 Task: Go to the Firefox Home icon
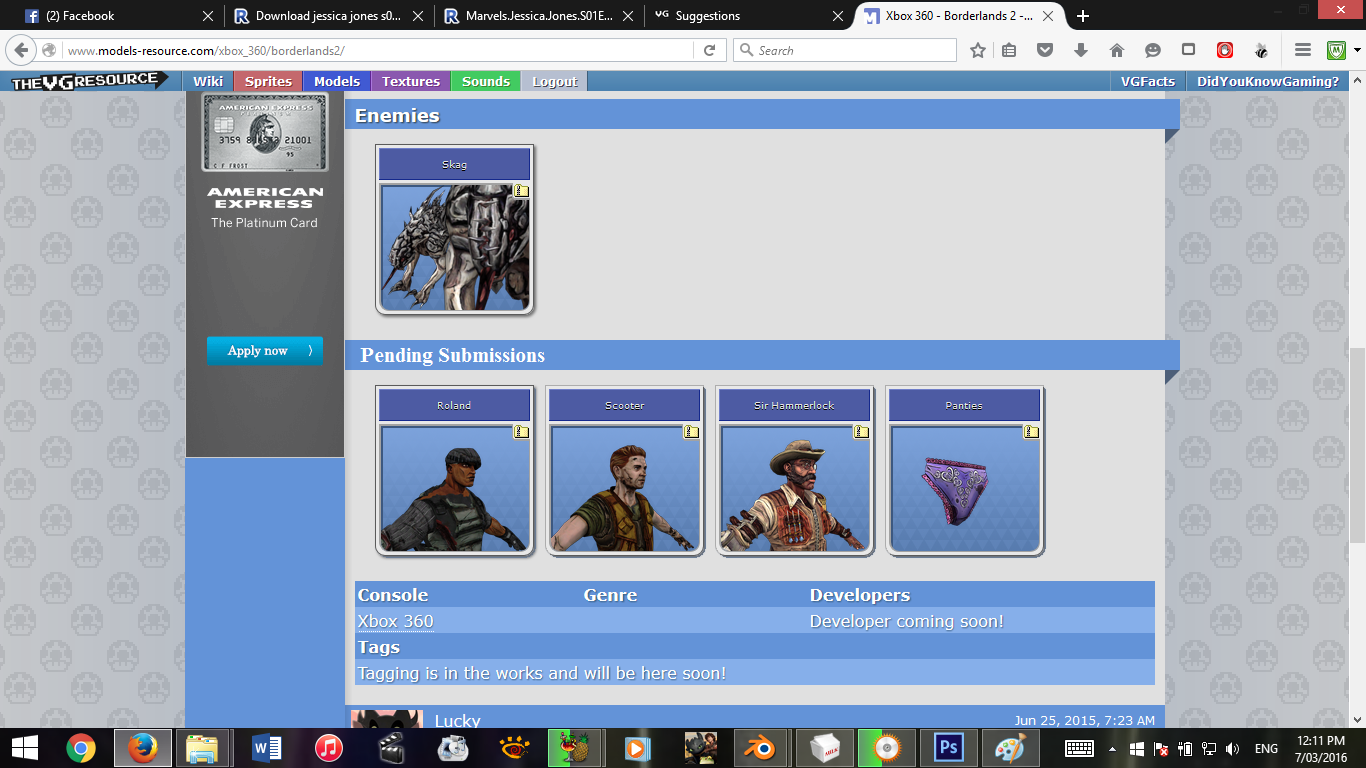(x=1117, y=50)
